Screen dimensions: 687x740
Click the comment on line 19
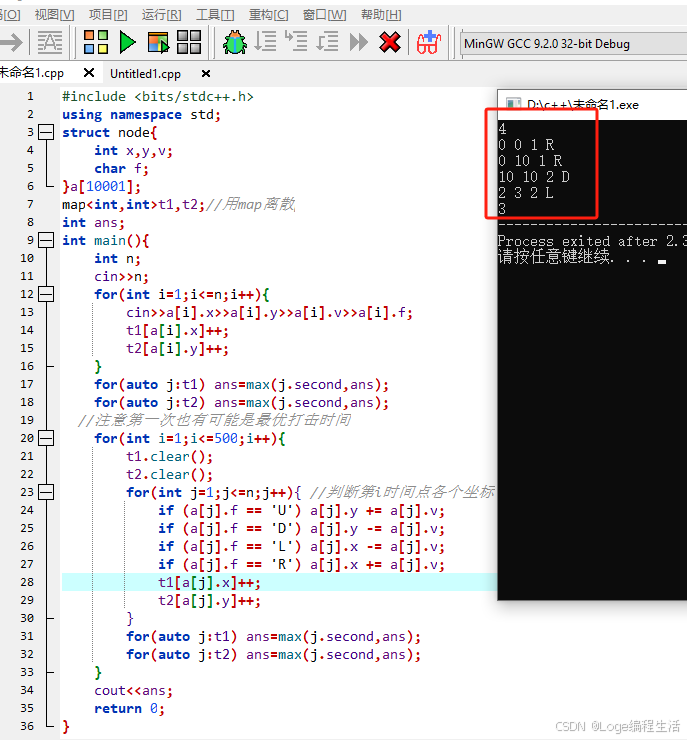[214, 420]
